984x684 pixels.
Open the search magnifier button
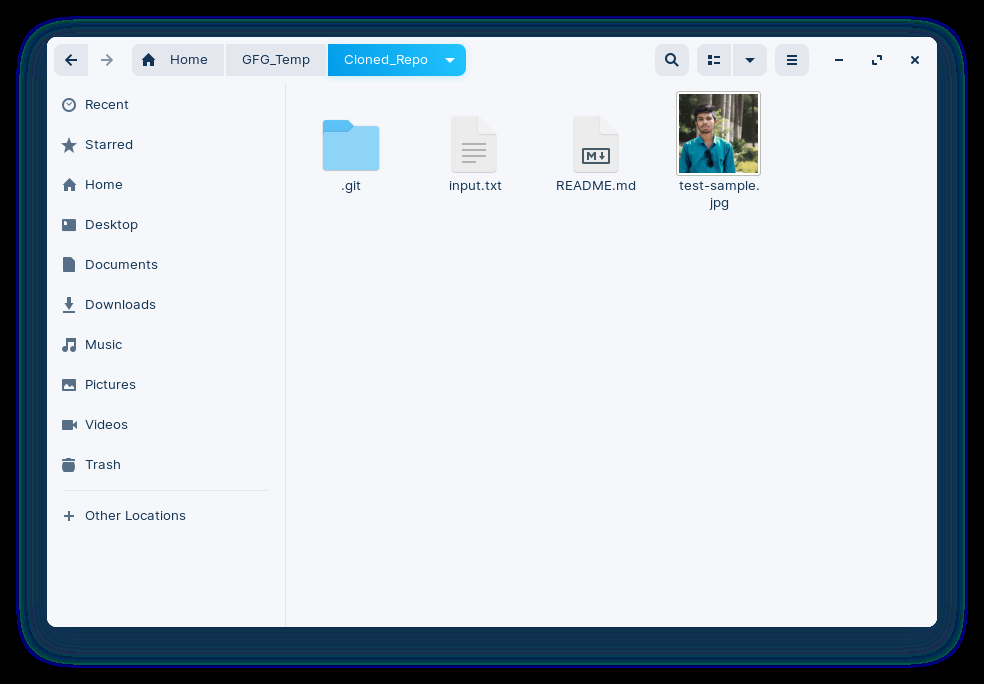(671, 60)
